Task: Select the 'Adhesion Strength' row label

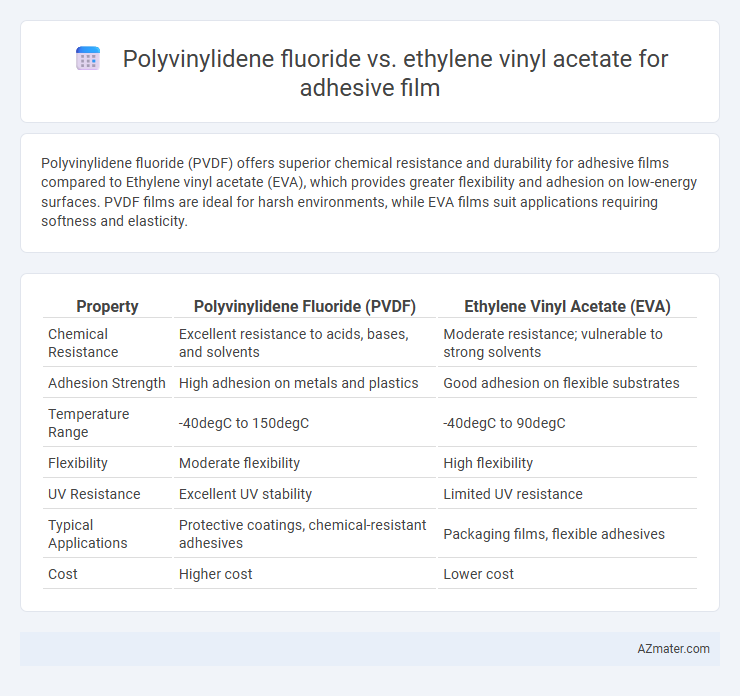Action: 107,383
